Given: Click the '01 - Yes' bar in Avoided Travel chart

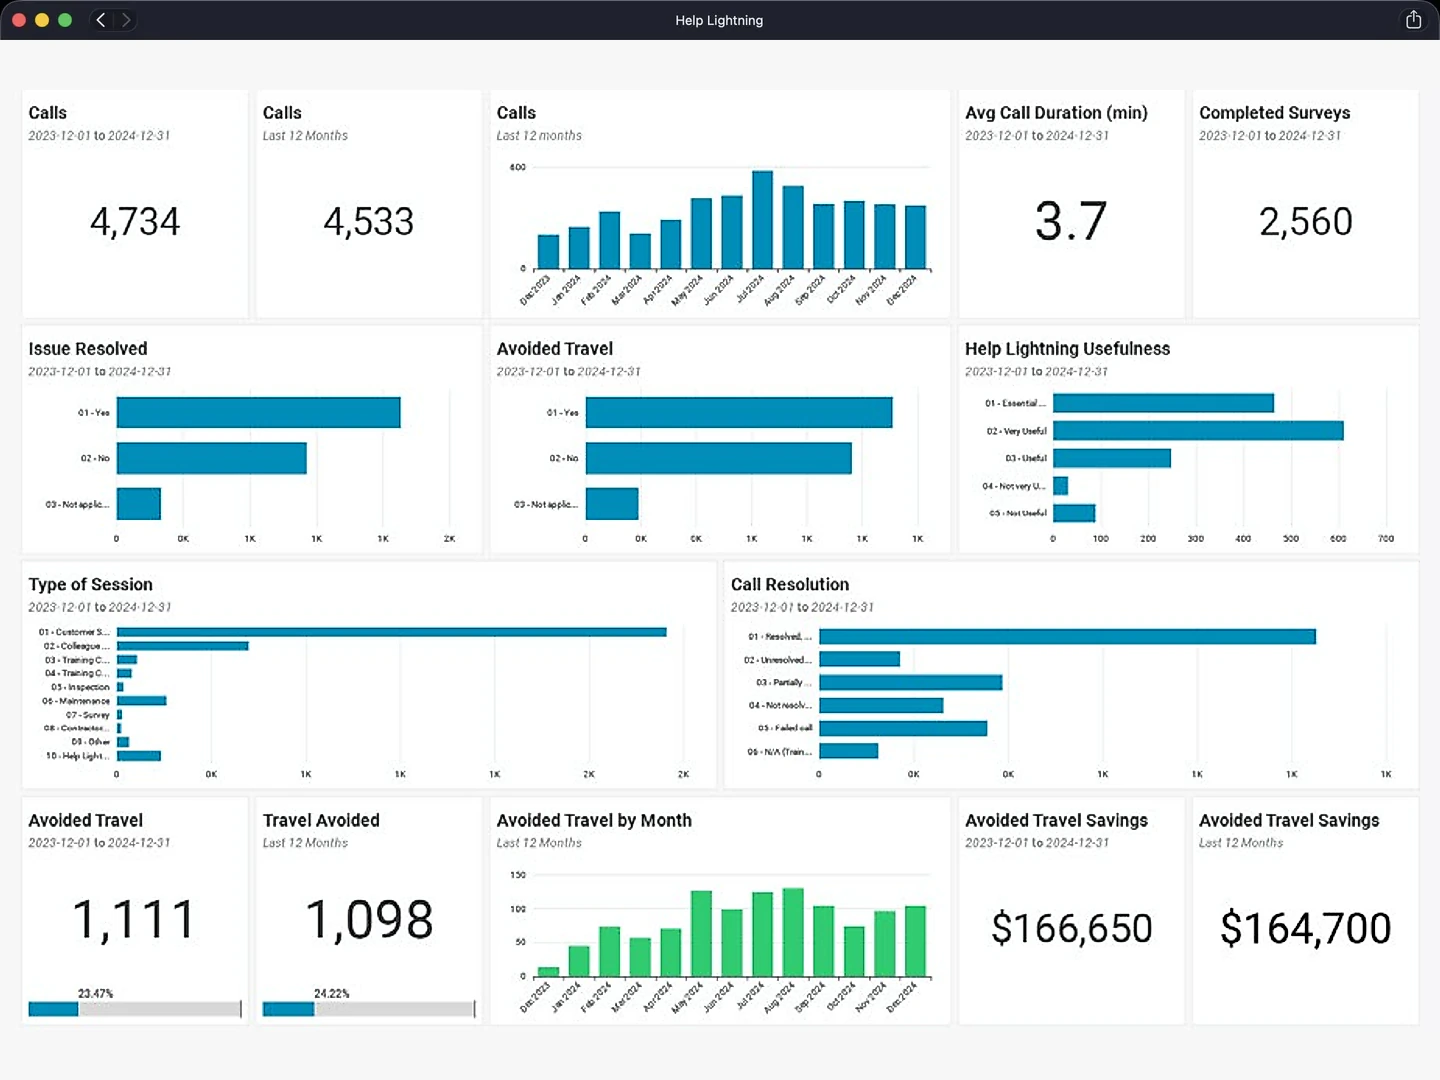Looking at the screenshot, I should 739,412.
